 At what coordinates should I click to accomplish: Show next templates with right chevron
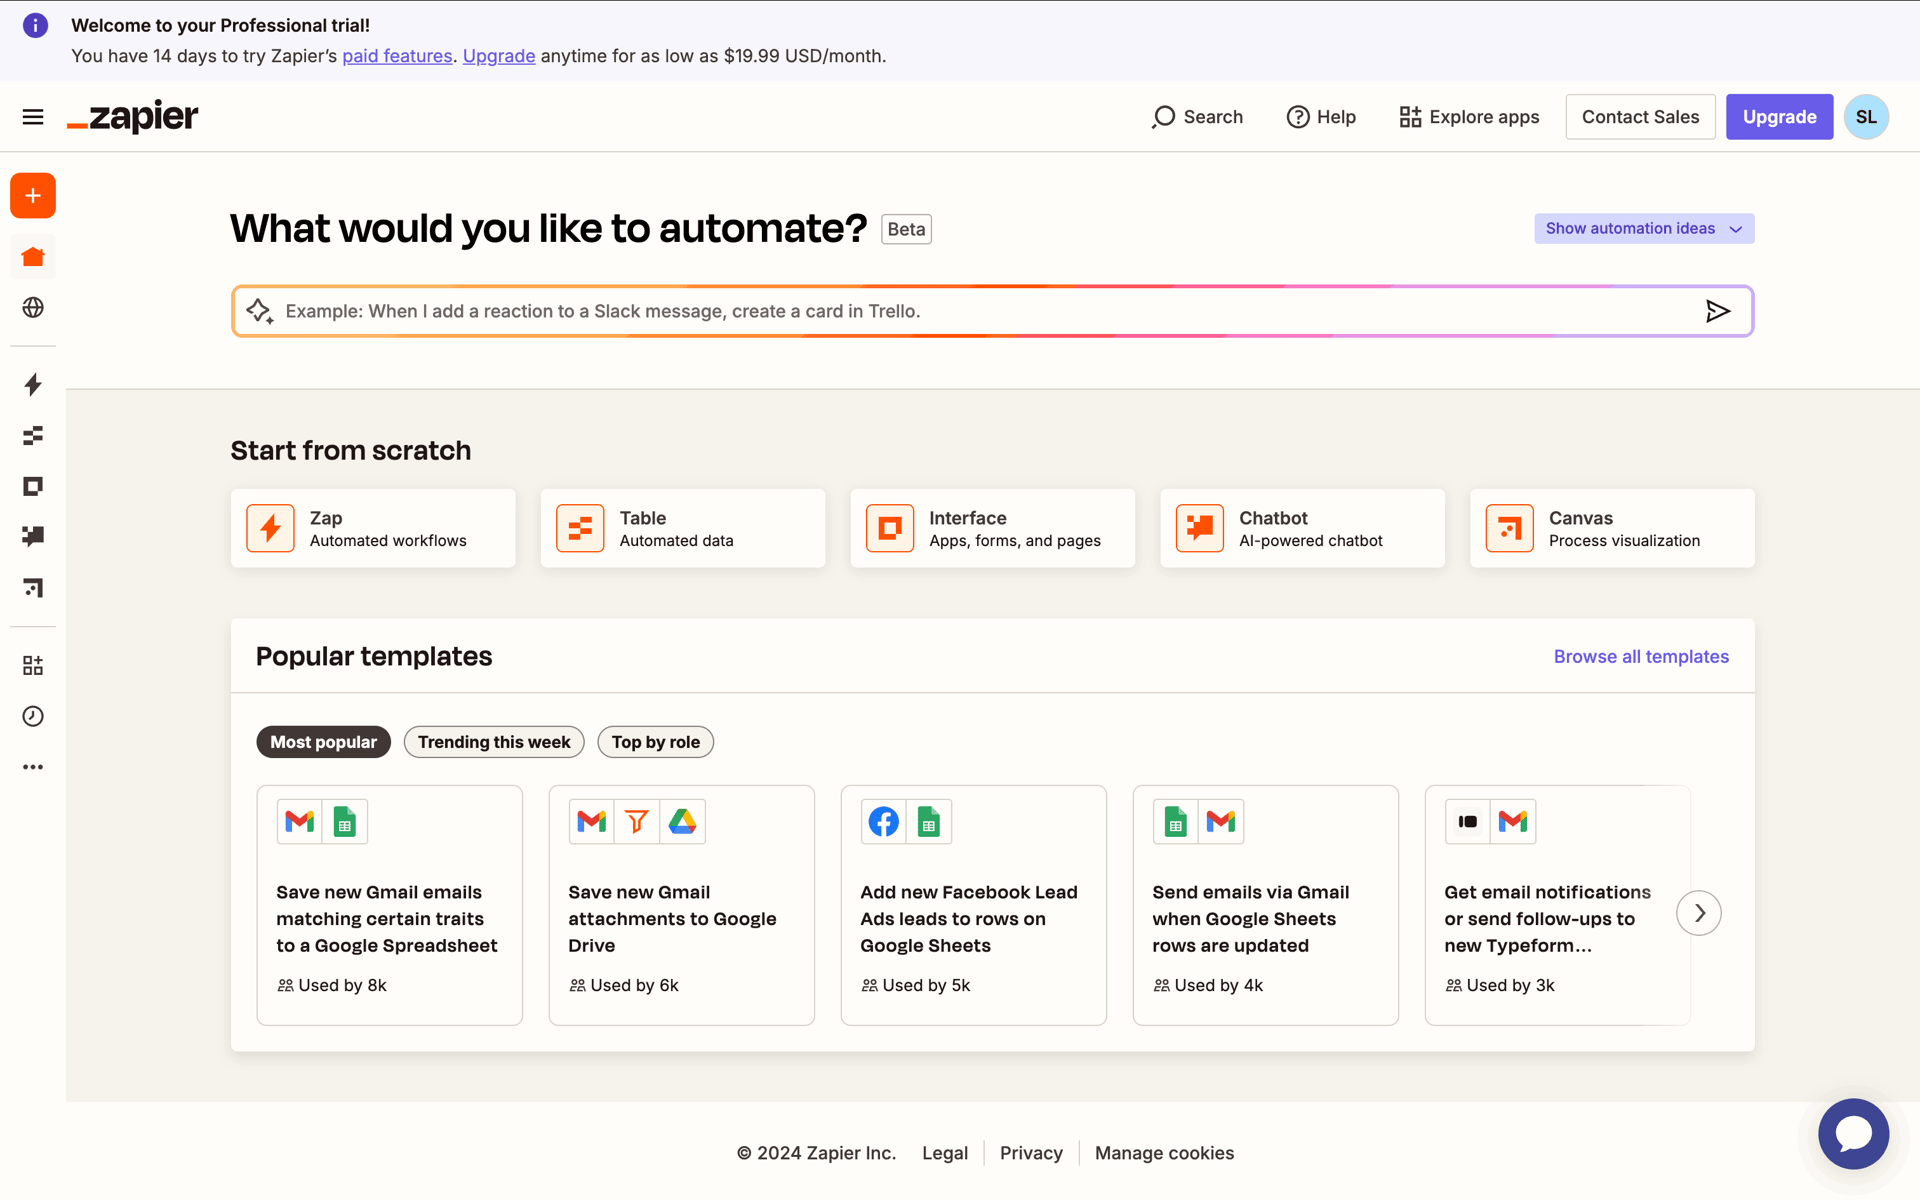tap(1699, 913)
